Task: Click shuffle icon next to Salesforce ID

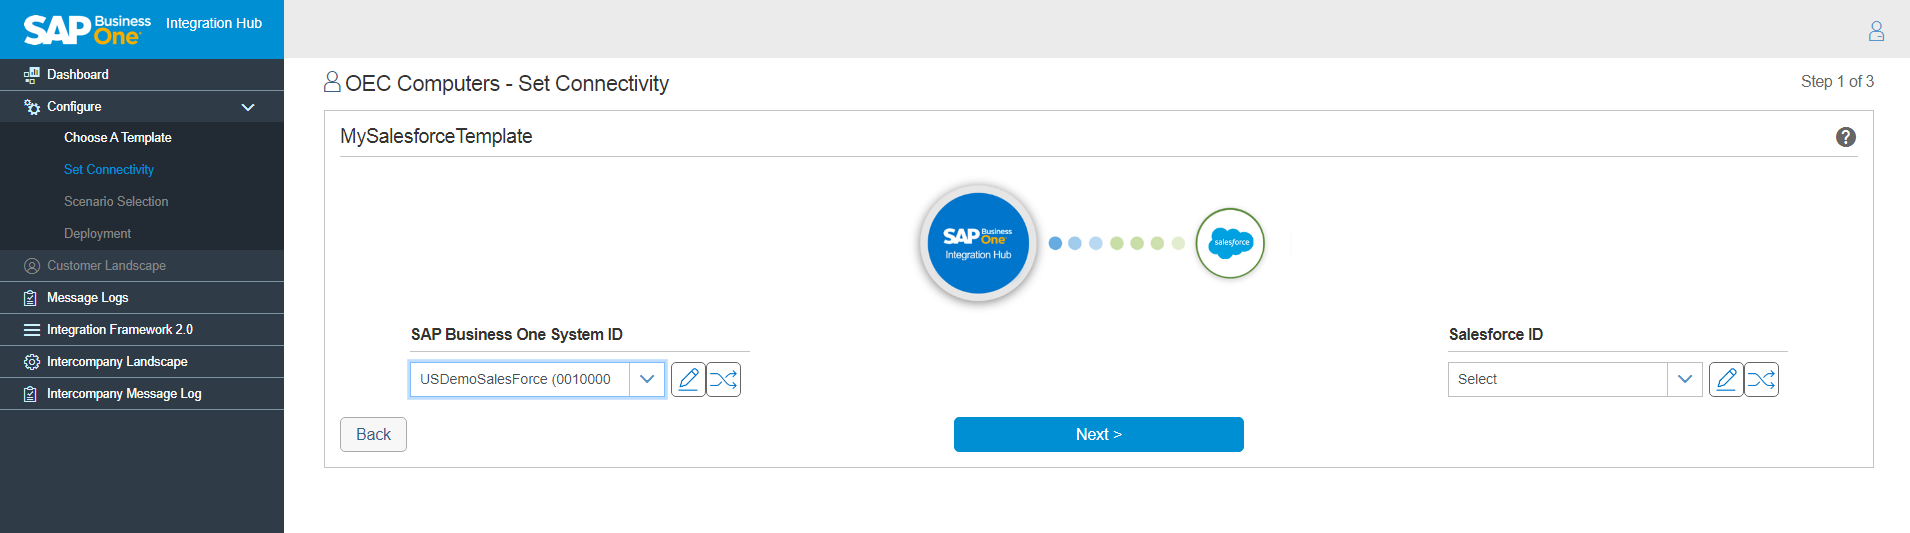Action: (x=1761, y=380)
